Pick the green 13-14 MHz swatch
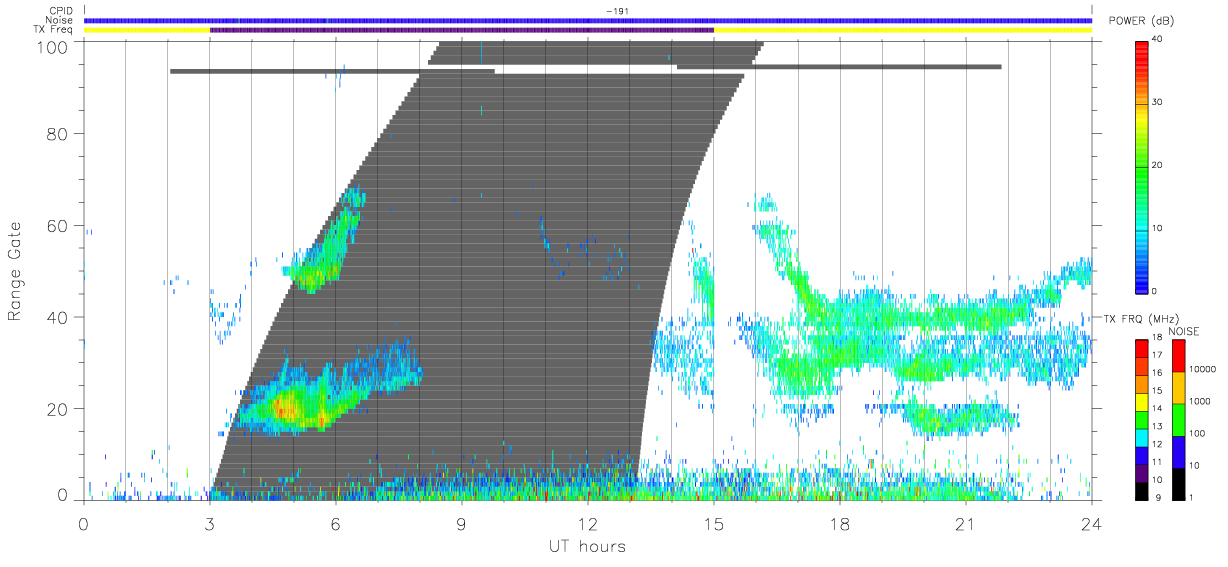The image size is (1228, 567). 1142,420
